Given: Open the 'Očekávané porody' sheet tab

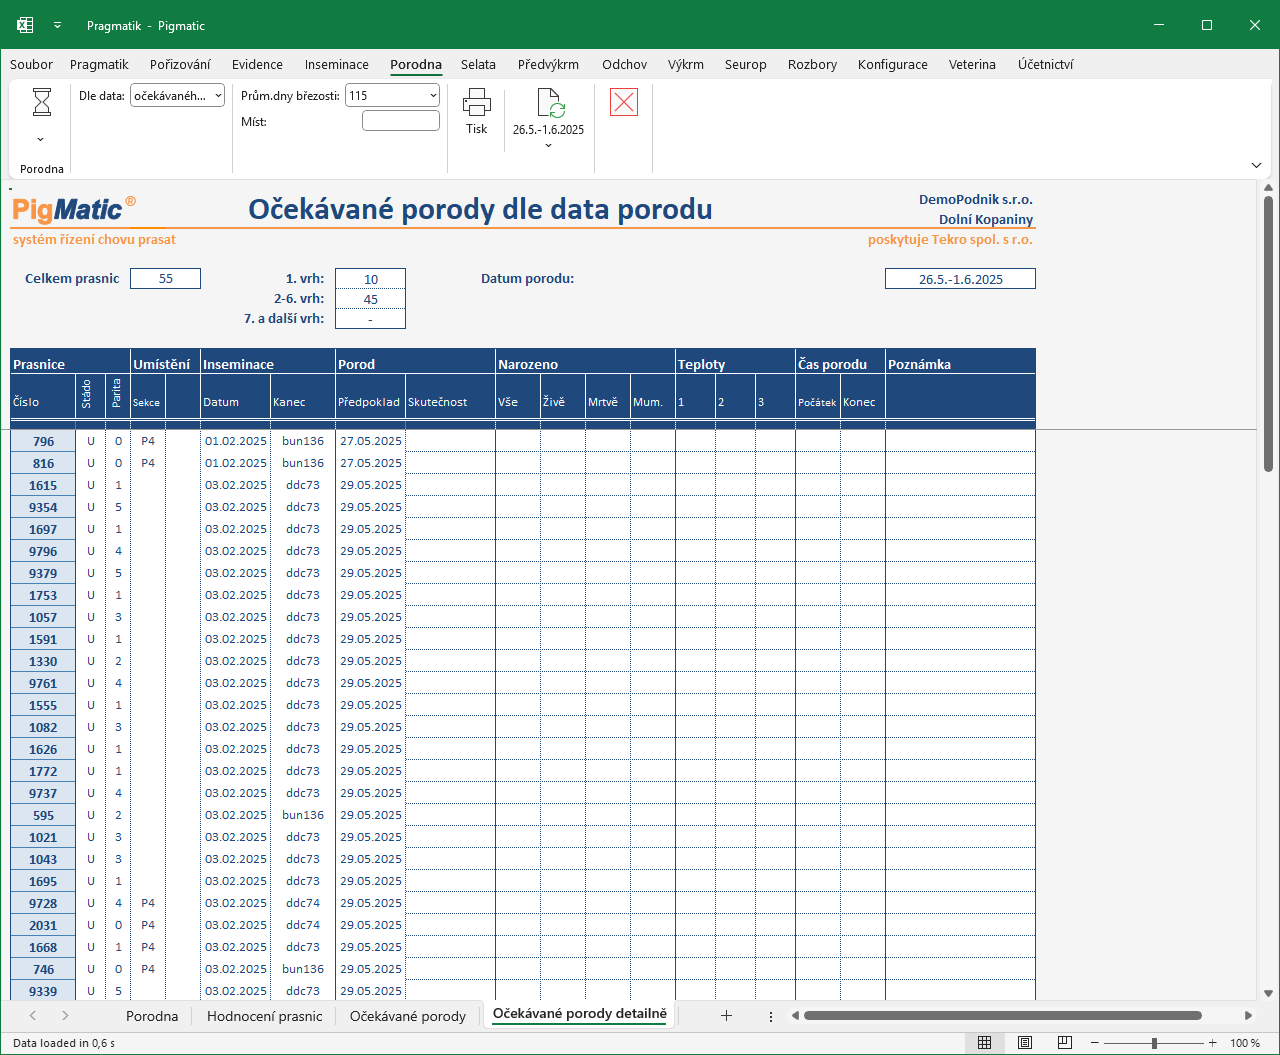Looking at the screenshot, I should click(x=408, y=1016).
